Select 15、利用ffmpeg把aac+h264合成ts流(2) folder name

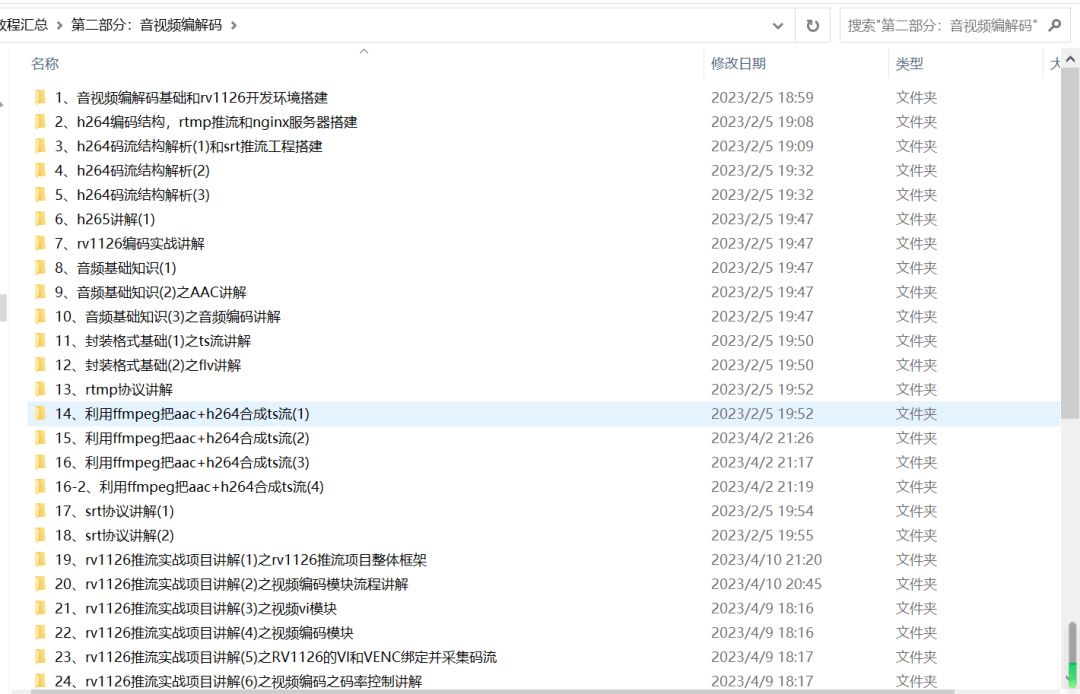point(183,438)
